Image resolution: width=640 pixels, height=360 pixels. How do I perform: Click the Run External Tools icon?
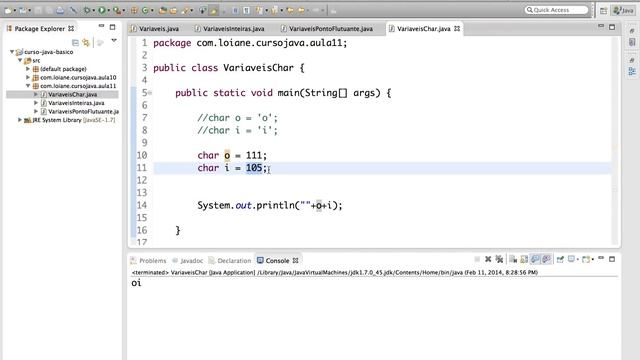click(117, 10)
